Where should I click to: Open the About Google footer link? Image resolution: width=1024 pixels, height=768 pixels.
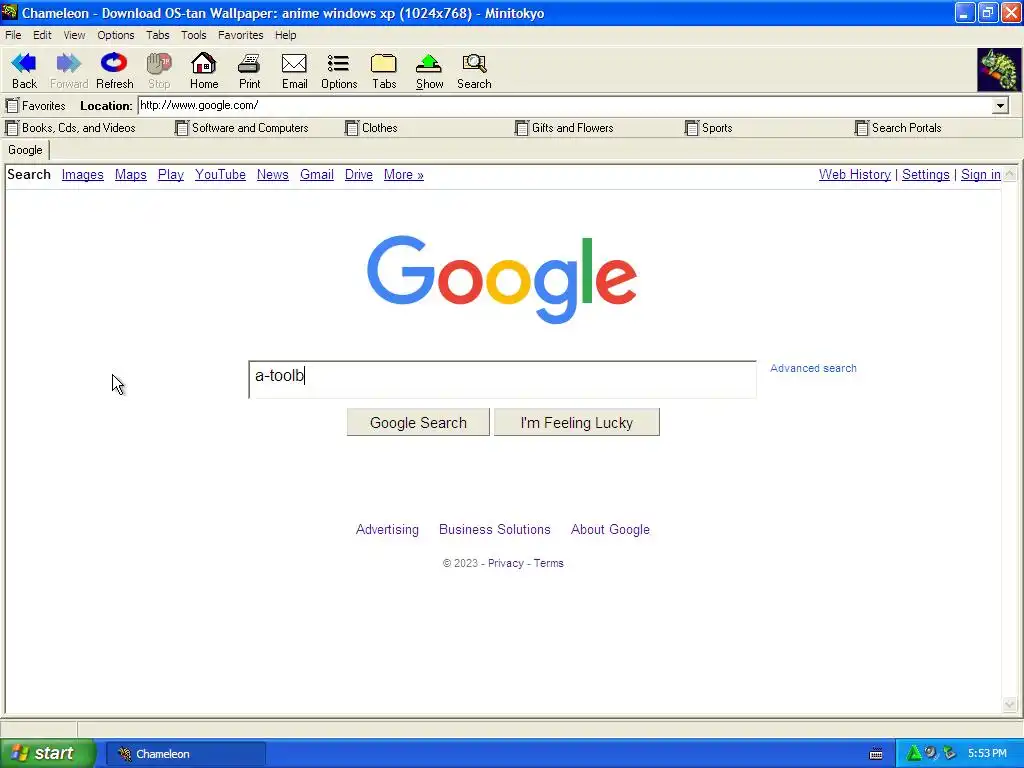[610, 530]
